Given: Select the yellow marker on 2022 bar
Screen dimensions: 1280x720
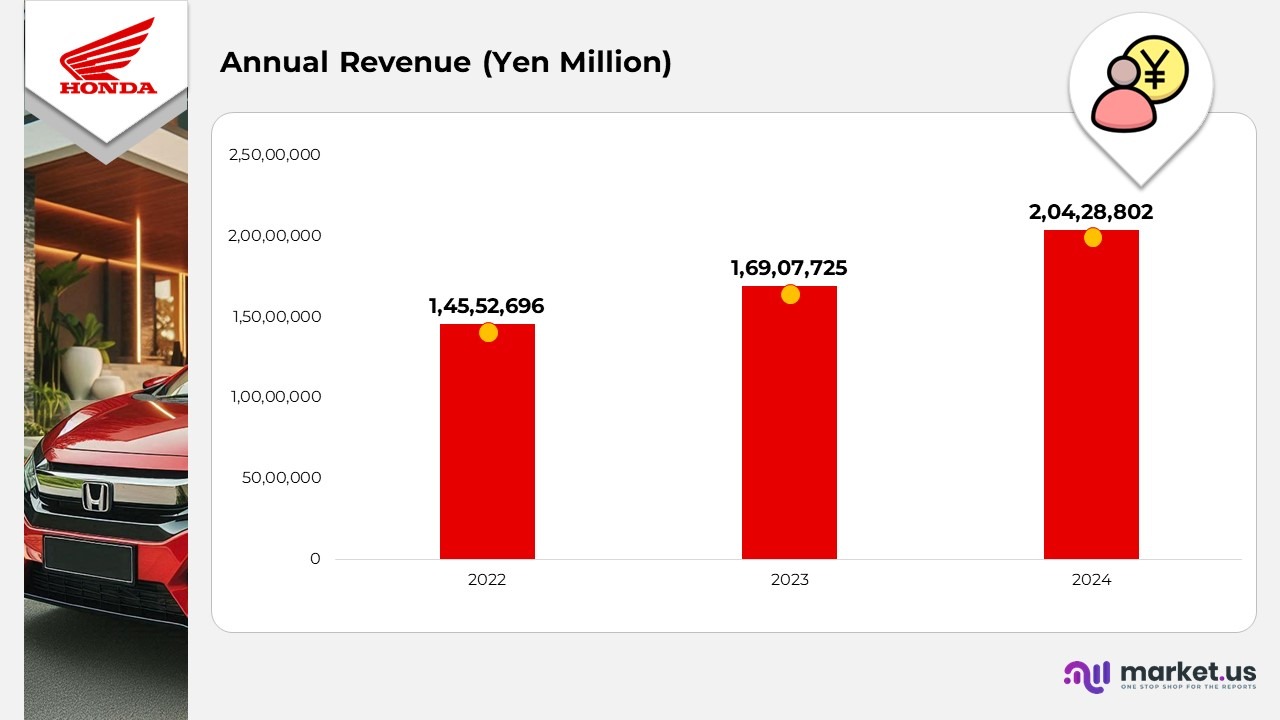Looking at the screenshot, I should coord(488,333).
